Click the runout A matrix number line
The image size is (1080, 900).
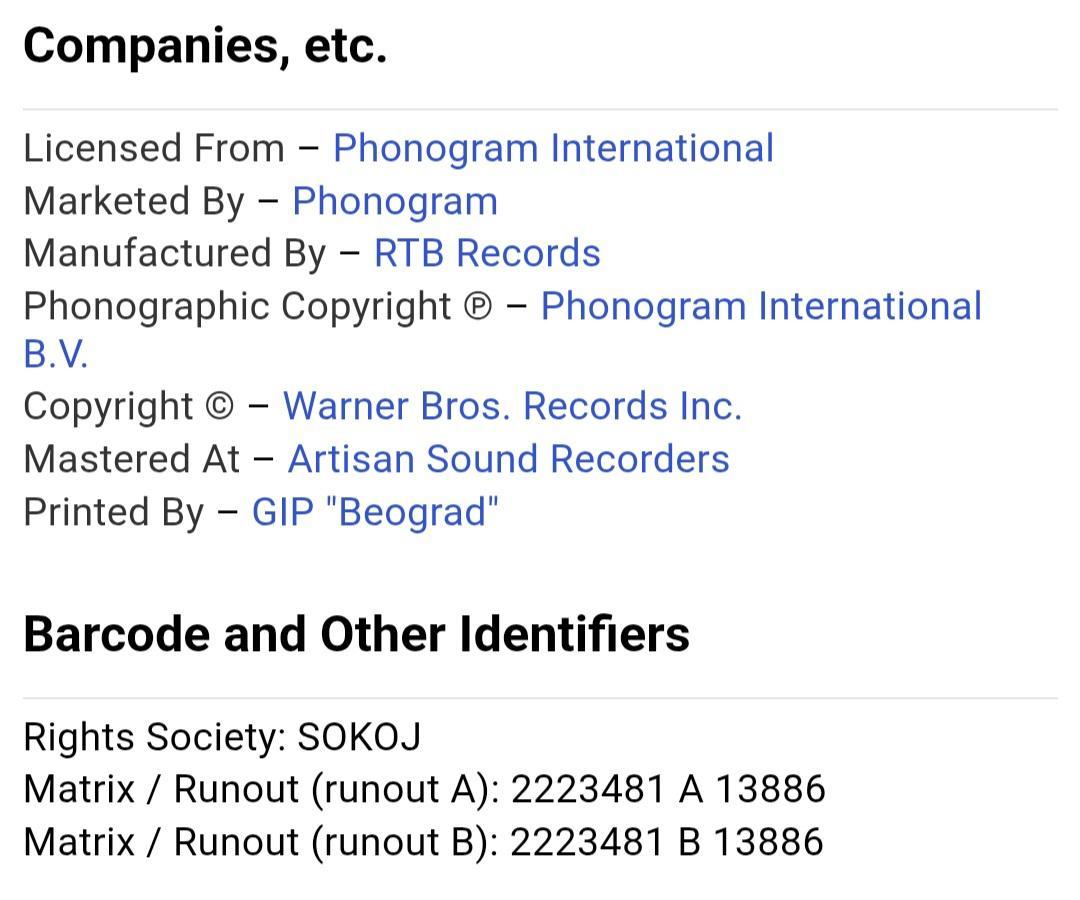(x=424, y=788)
